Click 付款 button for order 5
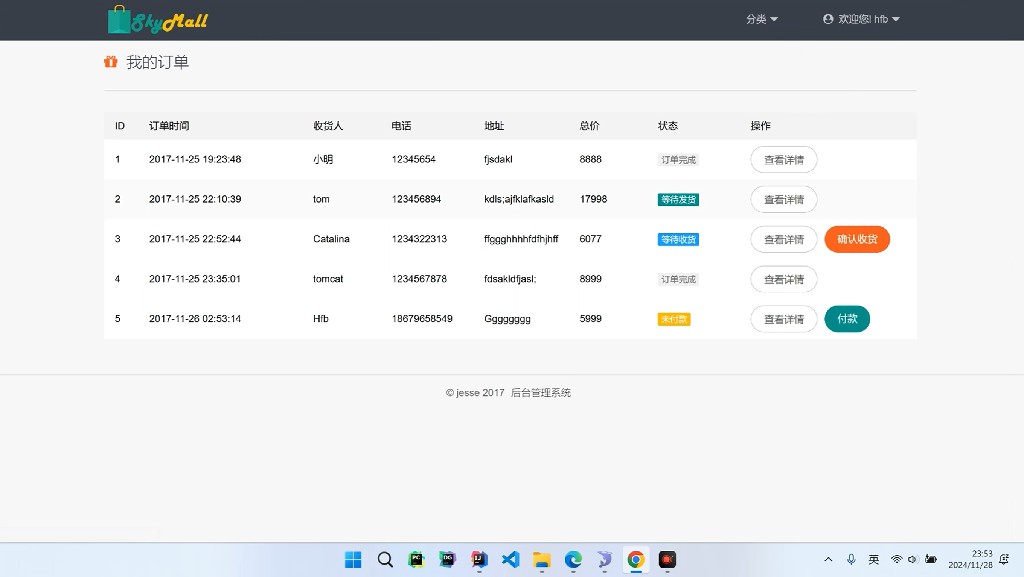 click(847, 319)
